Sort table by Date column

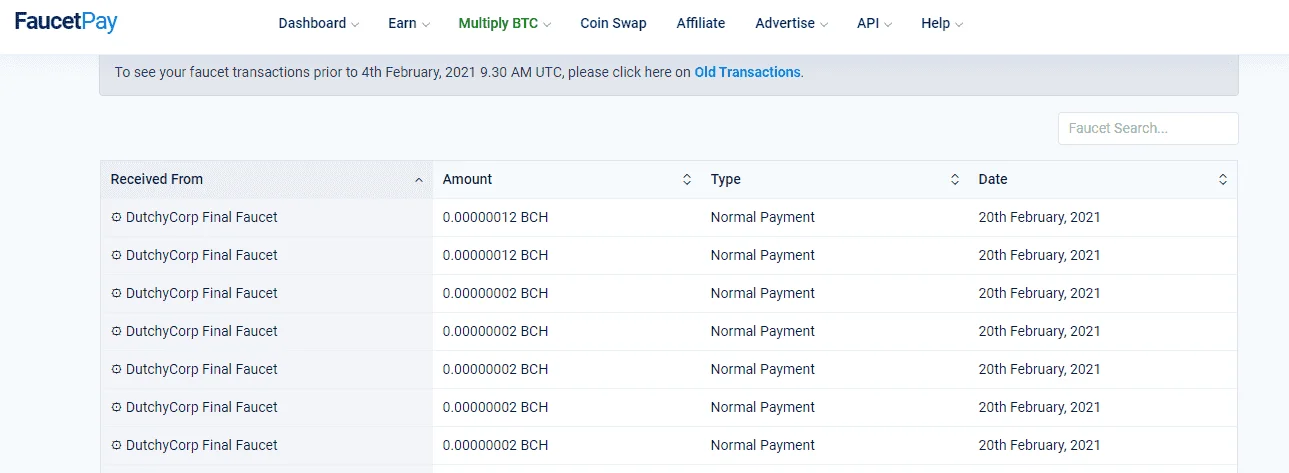[x=1103, y=180]
